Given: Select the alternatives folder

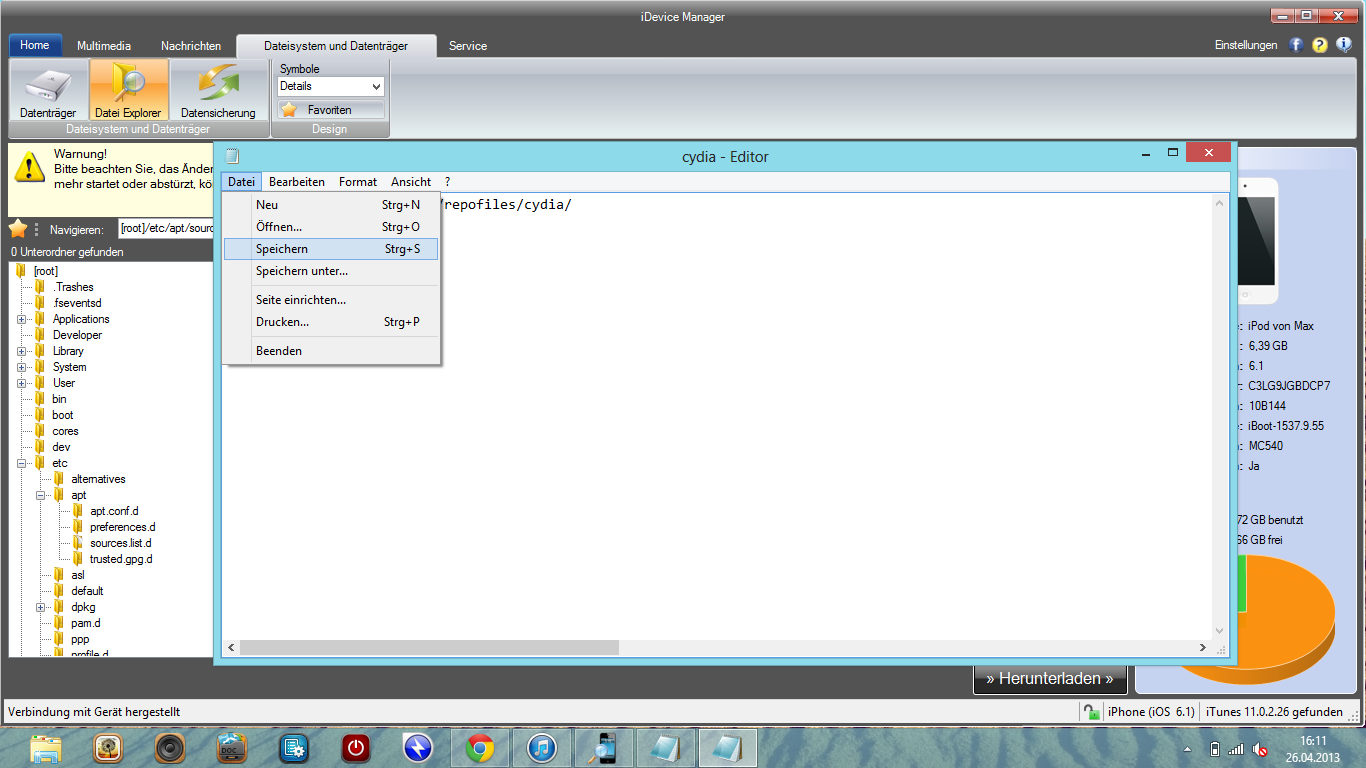Looking at the screenshot, I should tap(98, 479).
